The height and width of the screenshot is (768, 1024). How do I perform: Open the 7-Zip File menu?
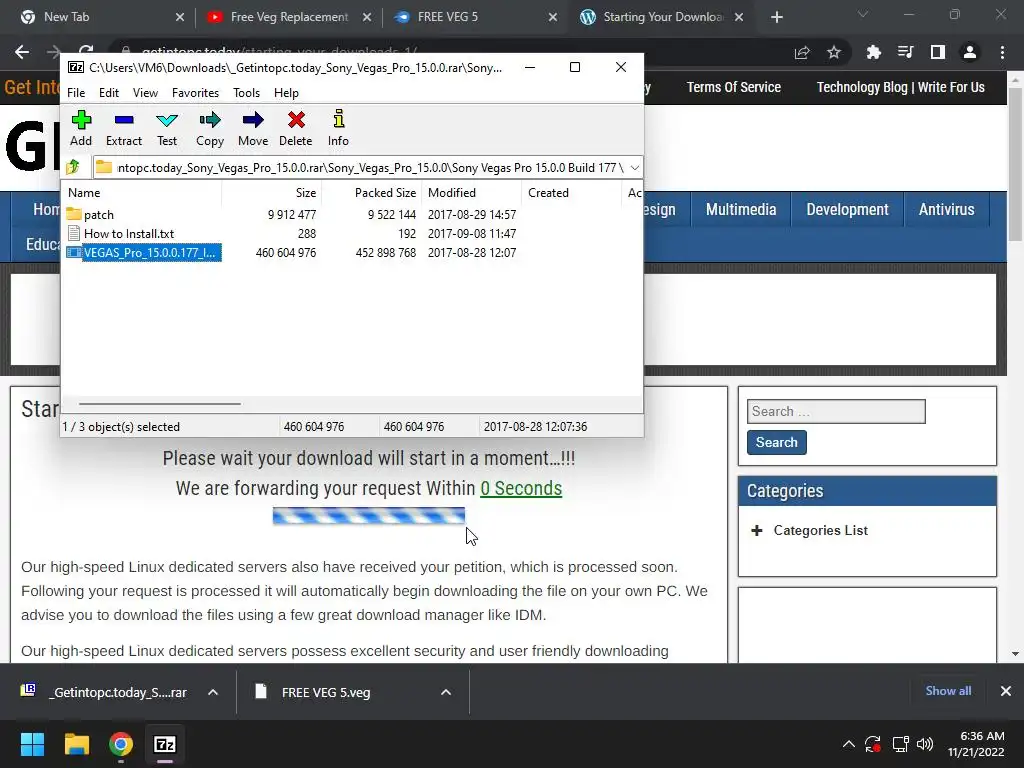click(76, 93)
